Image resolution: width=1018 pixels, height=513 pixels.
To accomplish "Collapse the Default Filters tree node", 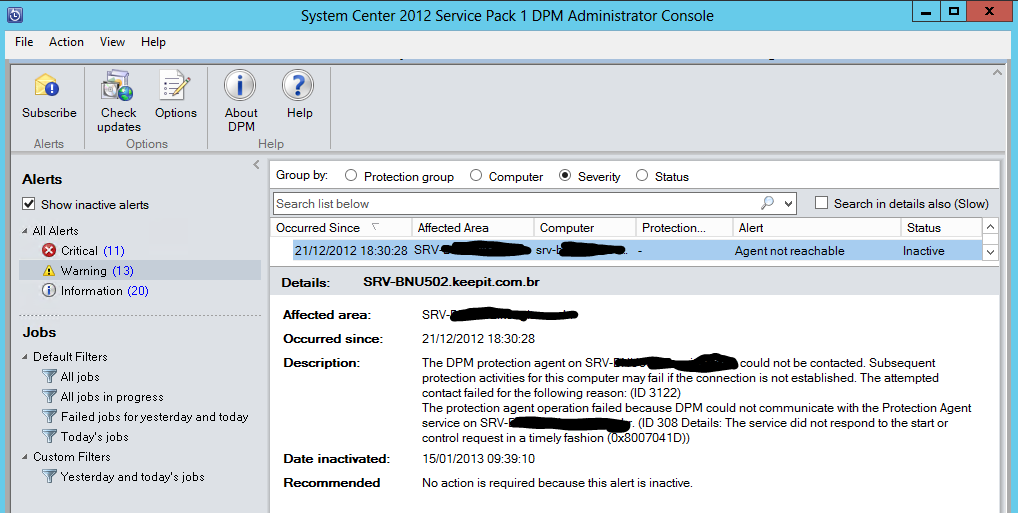I will [25, 357].
